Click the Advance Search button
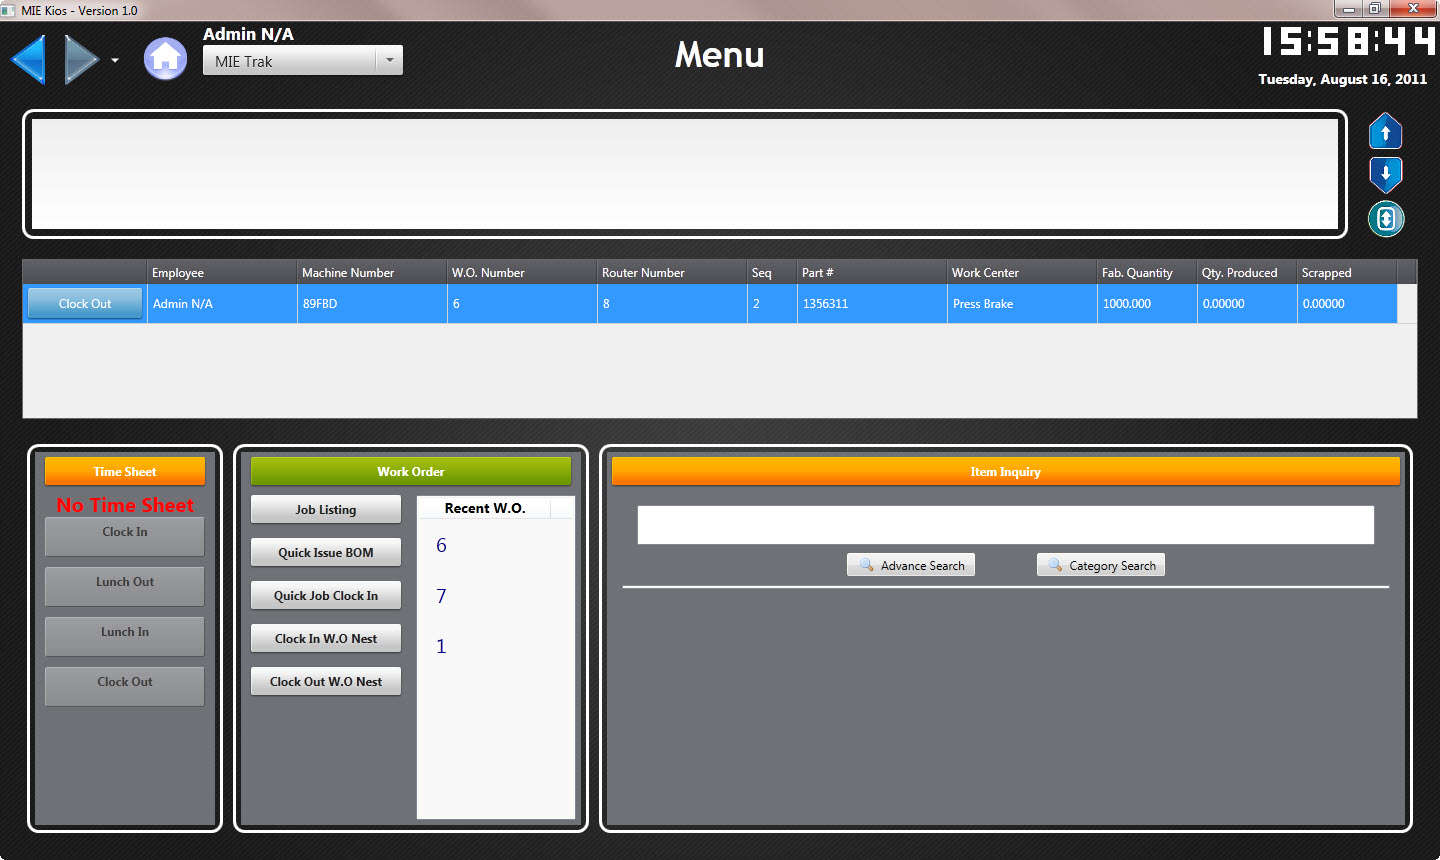 [911, 565]
